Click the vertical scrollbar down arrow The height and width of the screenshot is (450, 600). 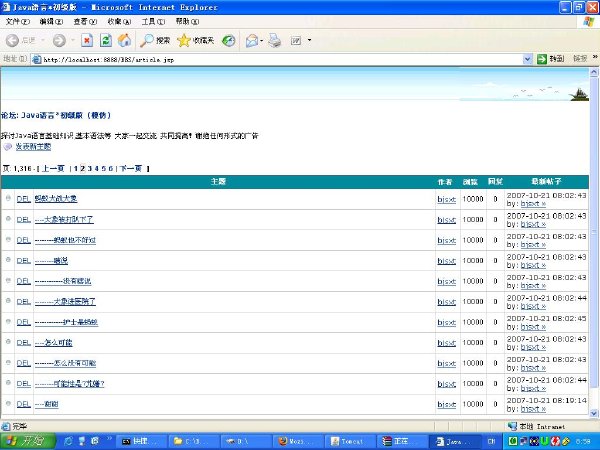(x=594, y=413)
